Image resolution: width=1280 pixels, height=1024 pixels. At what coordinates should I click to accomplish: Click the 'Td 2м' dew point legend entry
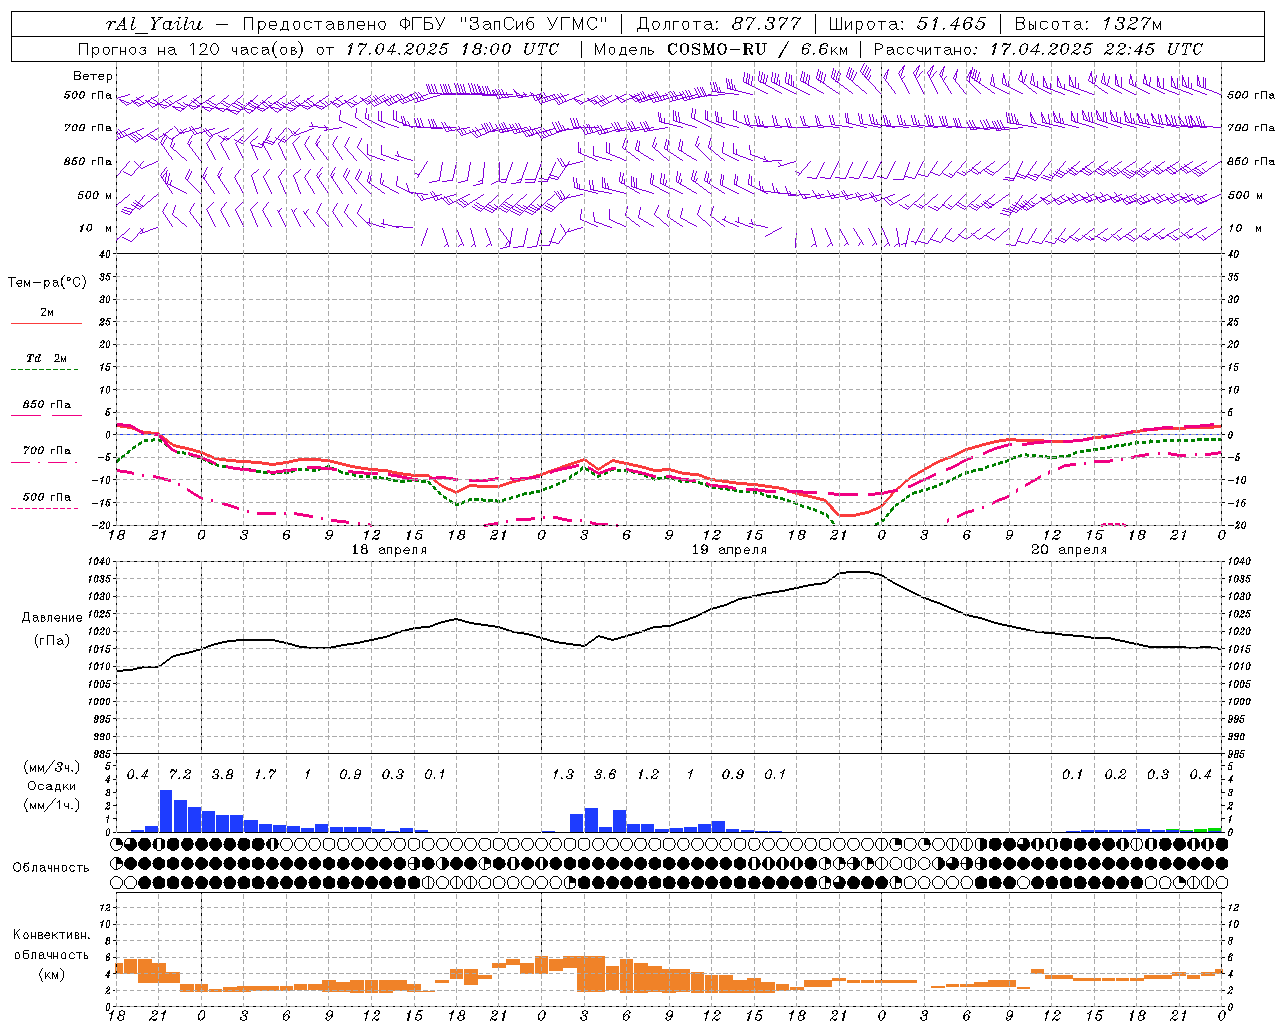pos(47,358)
